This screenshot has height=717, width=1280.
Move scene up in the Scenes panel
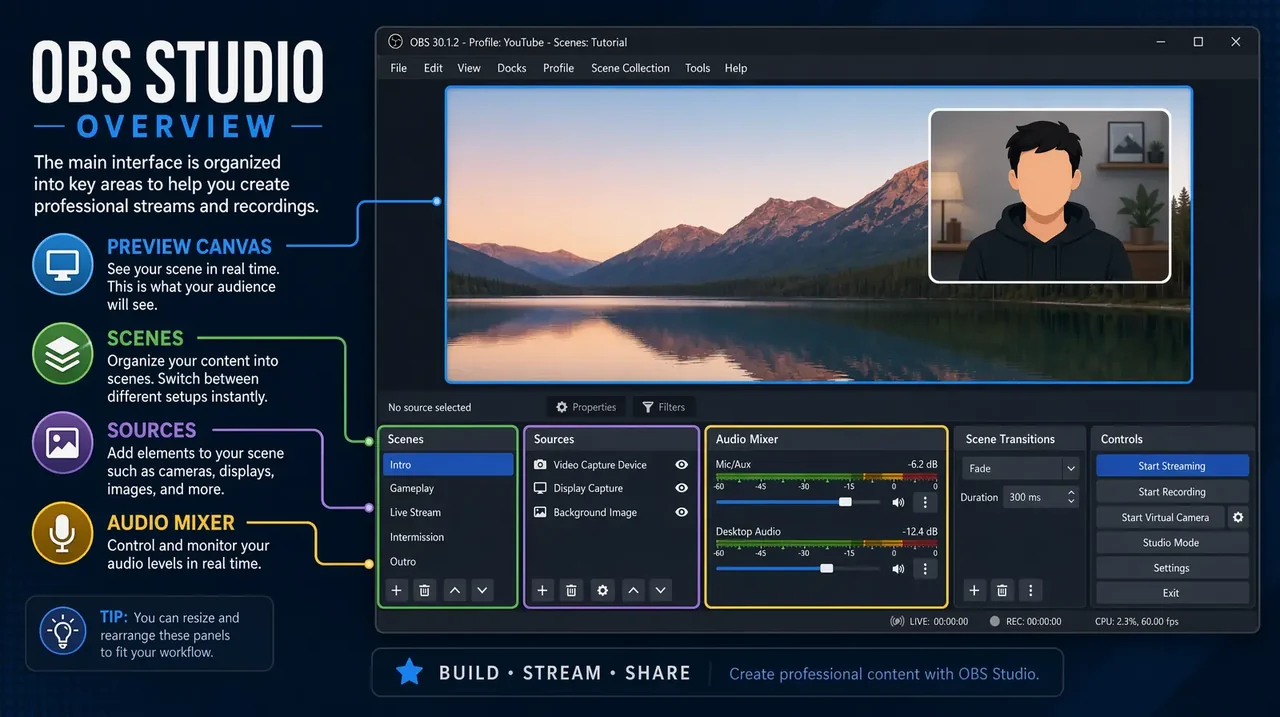pyautogui.click(x=455, y=590)
